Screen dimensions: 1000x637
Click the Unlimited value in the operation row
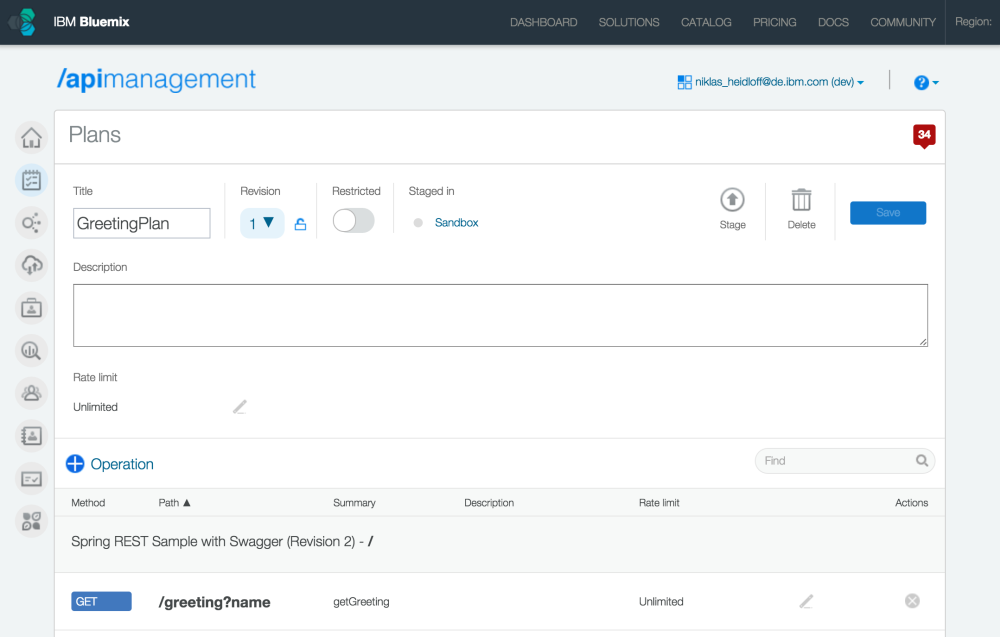(x=661, y=601)
